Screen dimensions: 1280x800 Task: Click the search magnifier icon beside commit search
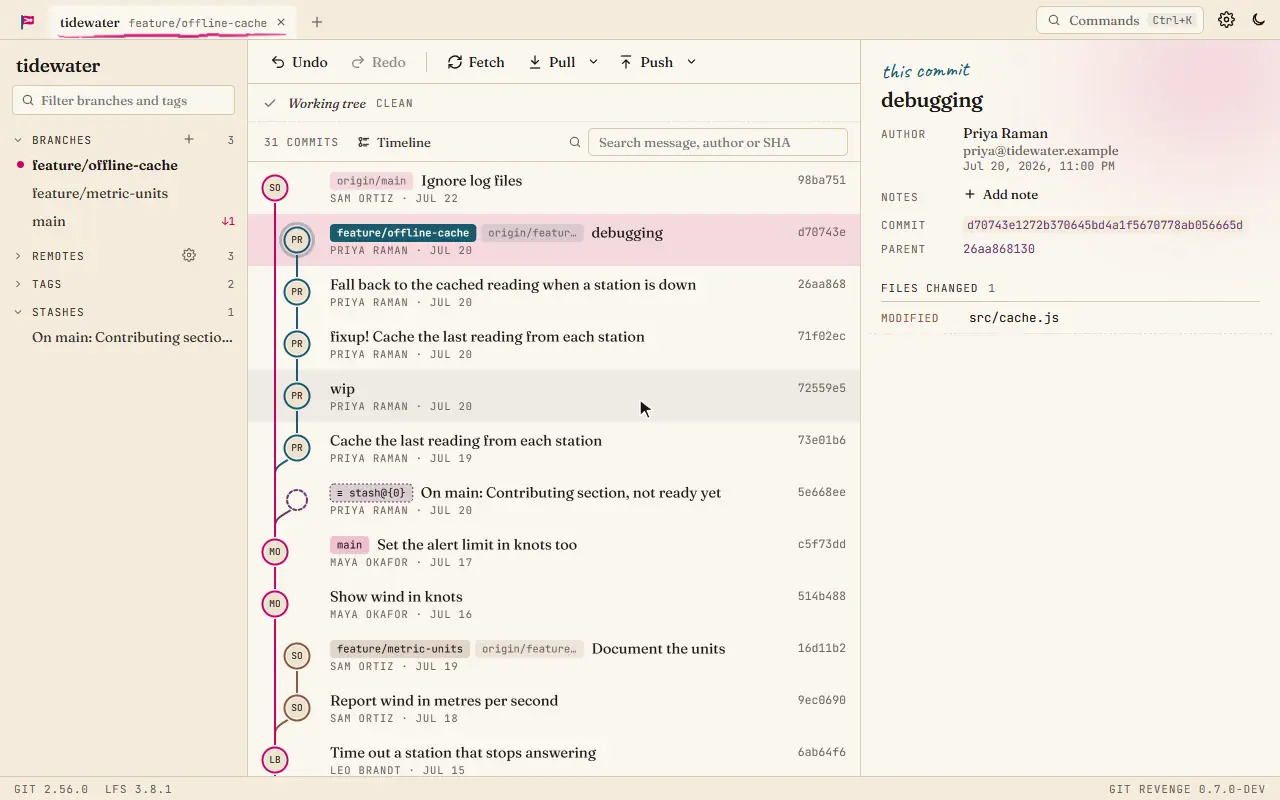[x=575, y=142]
